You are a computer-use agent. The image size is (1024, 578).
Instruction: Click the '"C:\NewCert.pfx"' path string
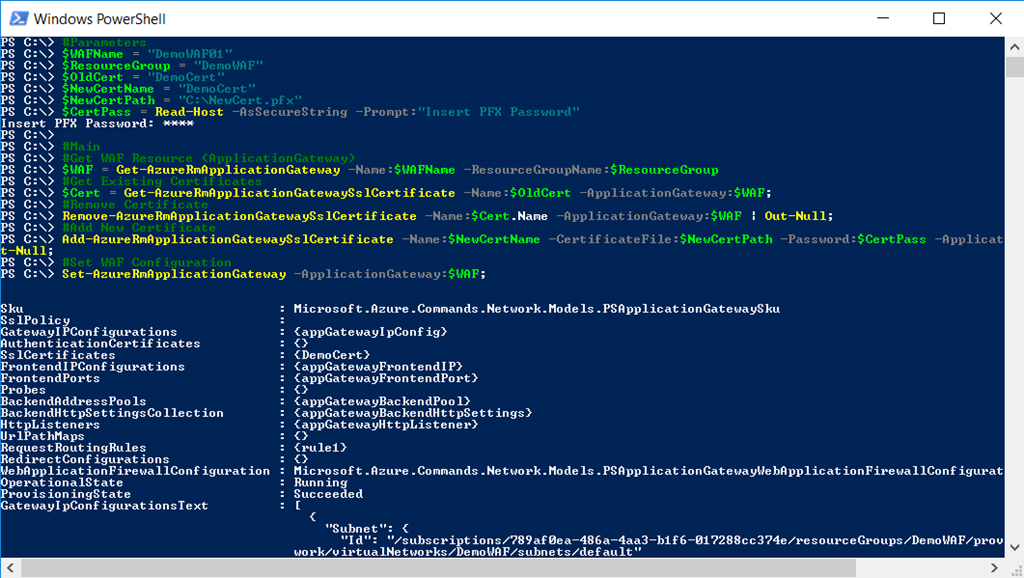coord(240,101)
